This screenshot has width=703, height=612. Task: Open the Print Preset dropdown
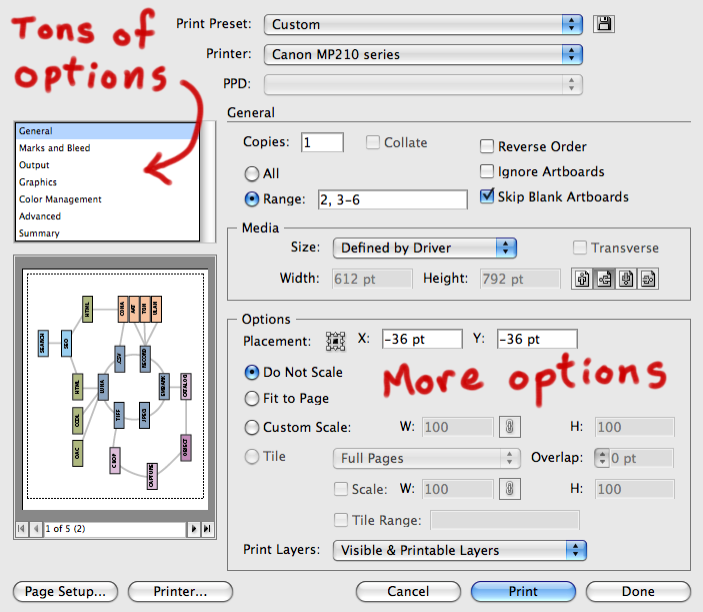click(423, 24)
